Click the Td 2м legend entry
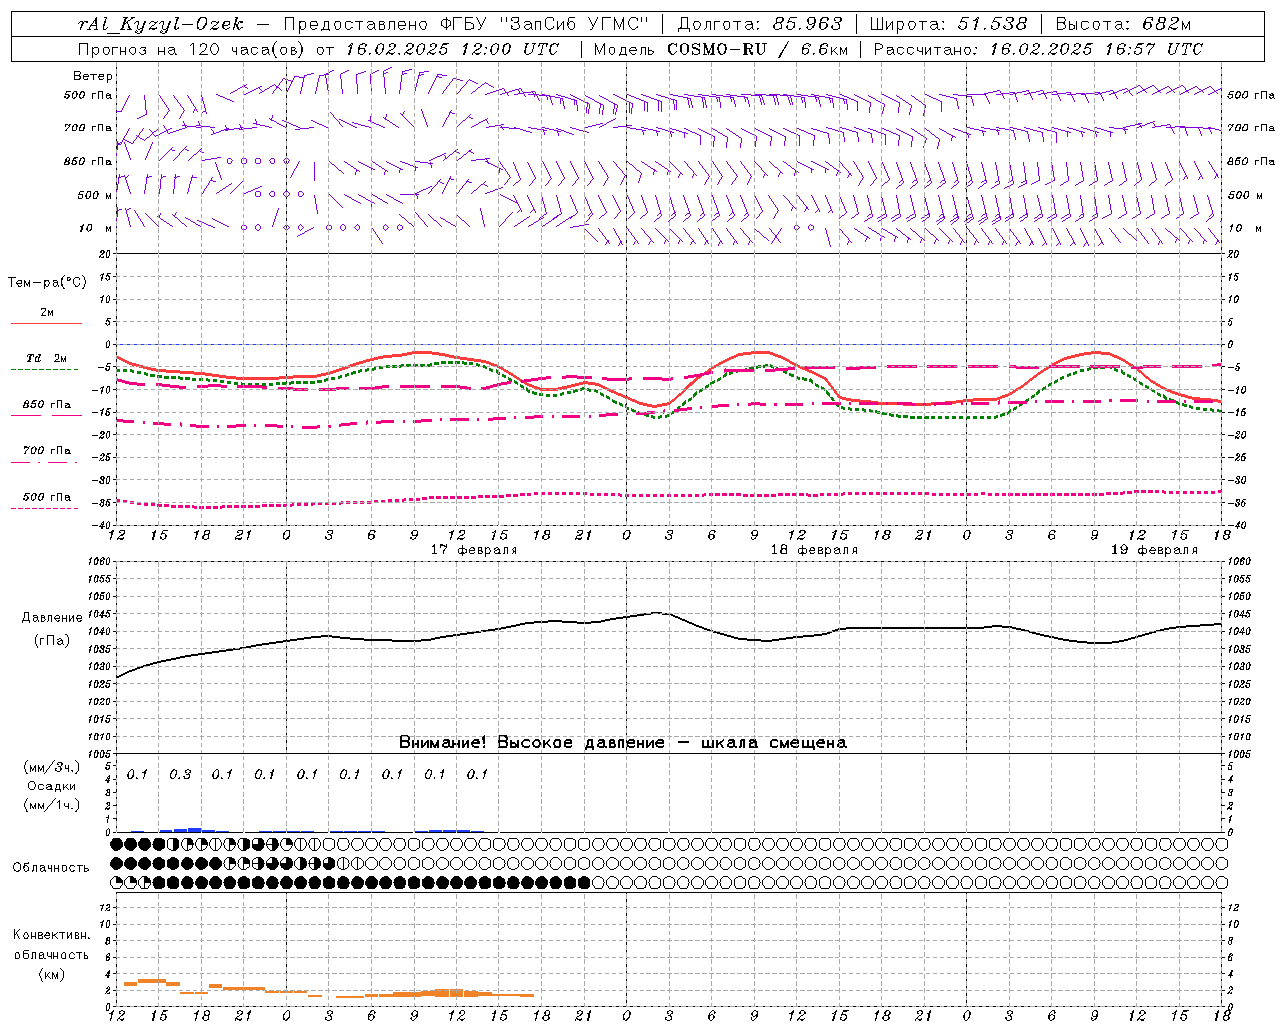Viewport: 1280px width, 1024px height. click(x=46, y=358)
